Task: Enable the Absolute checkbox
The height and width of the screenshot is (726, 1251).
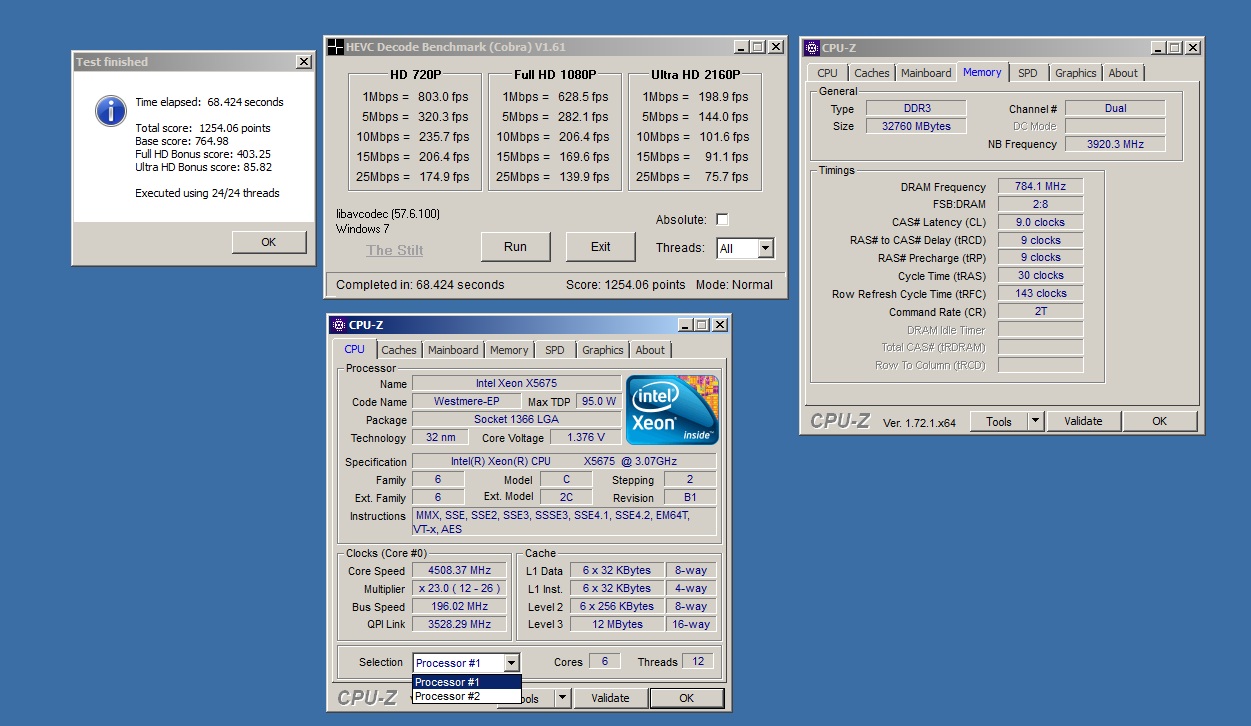Action: (x=722, y=220)
